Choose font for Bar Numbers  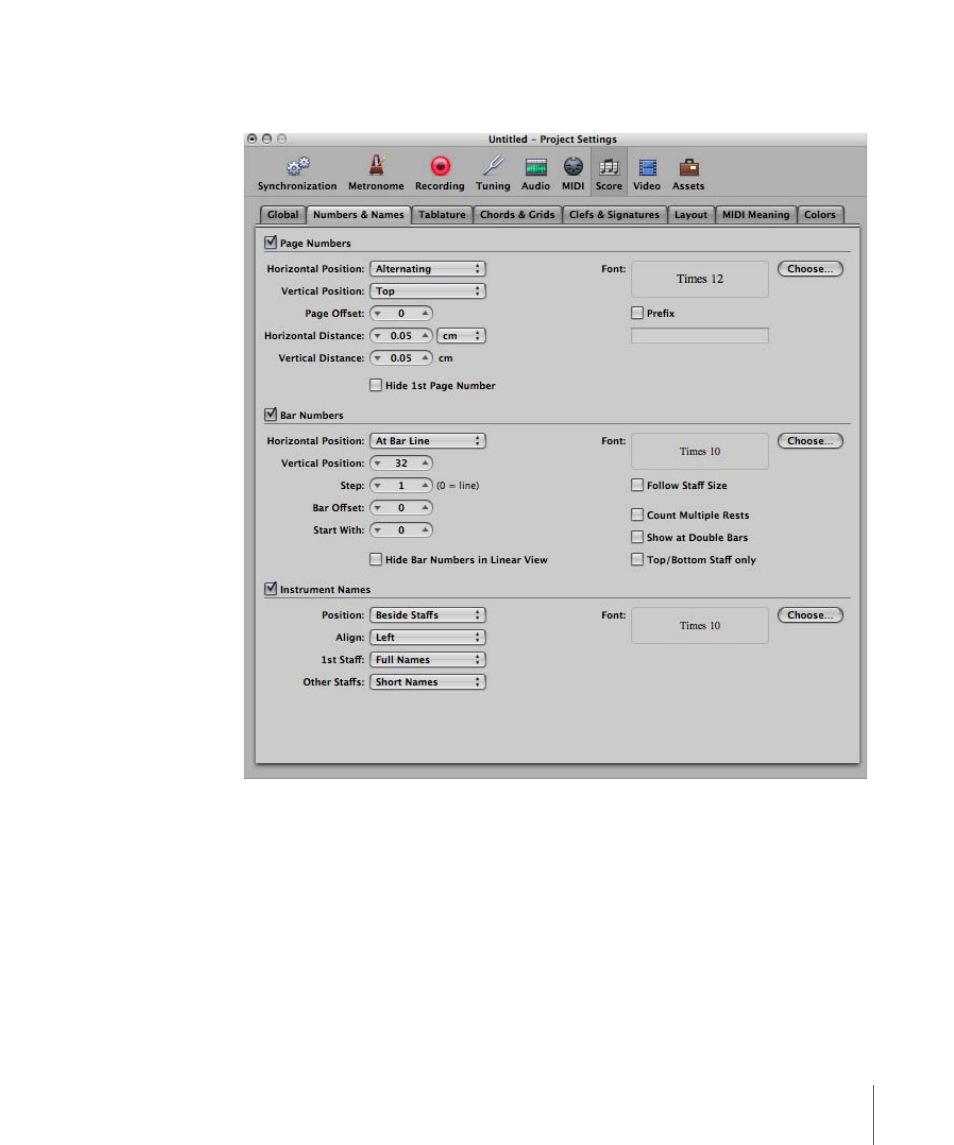pos(810,441)
